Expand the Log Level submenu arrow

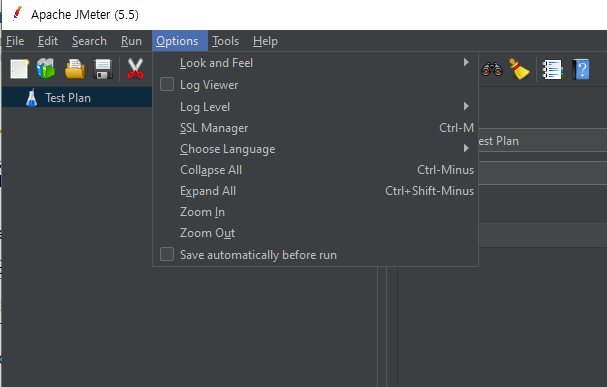click(x=466, y=106)
